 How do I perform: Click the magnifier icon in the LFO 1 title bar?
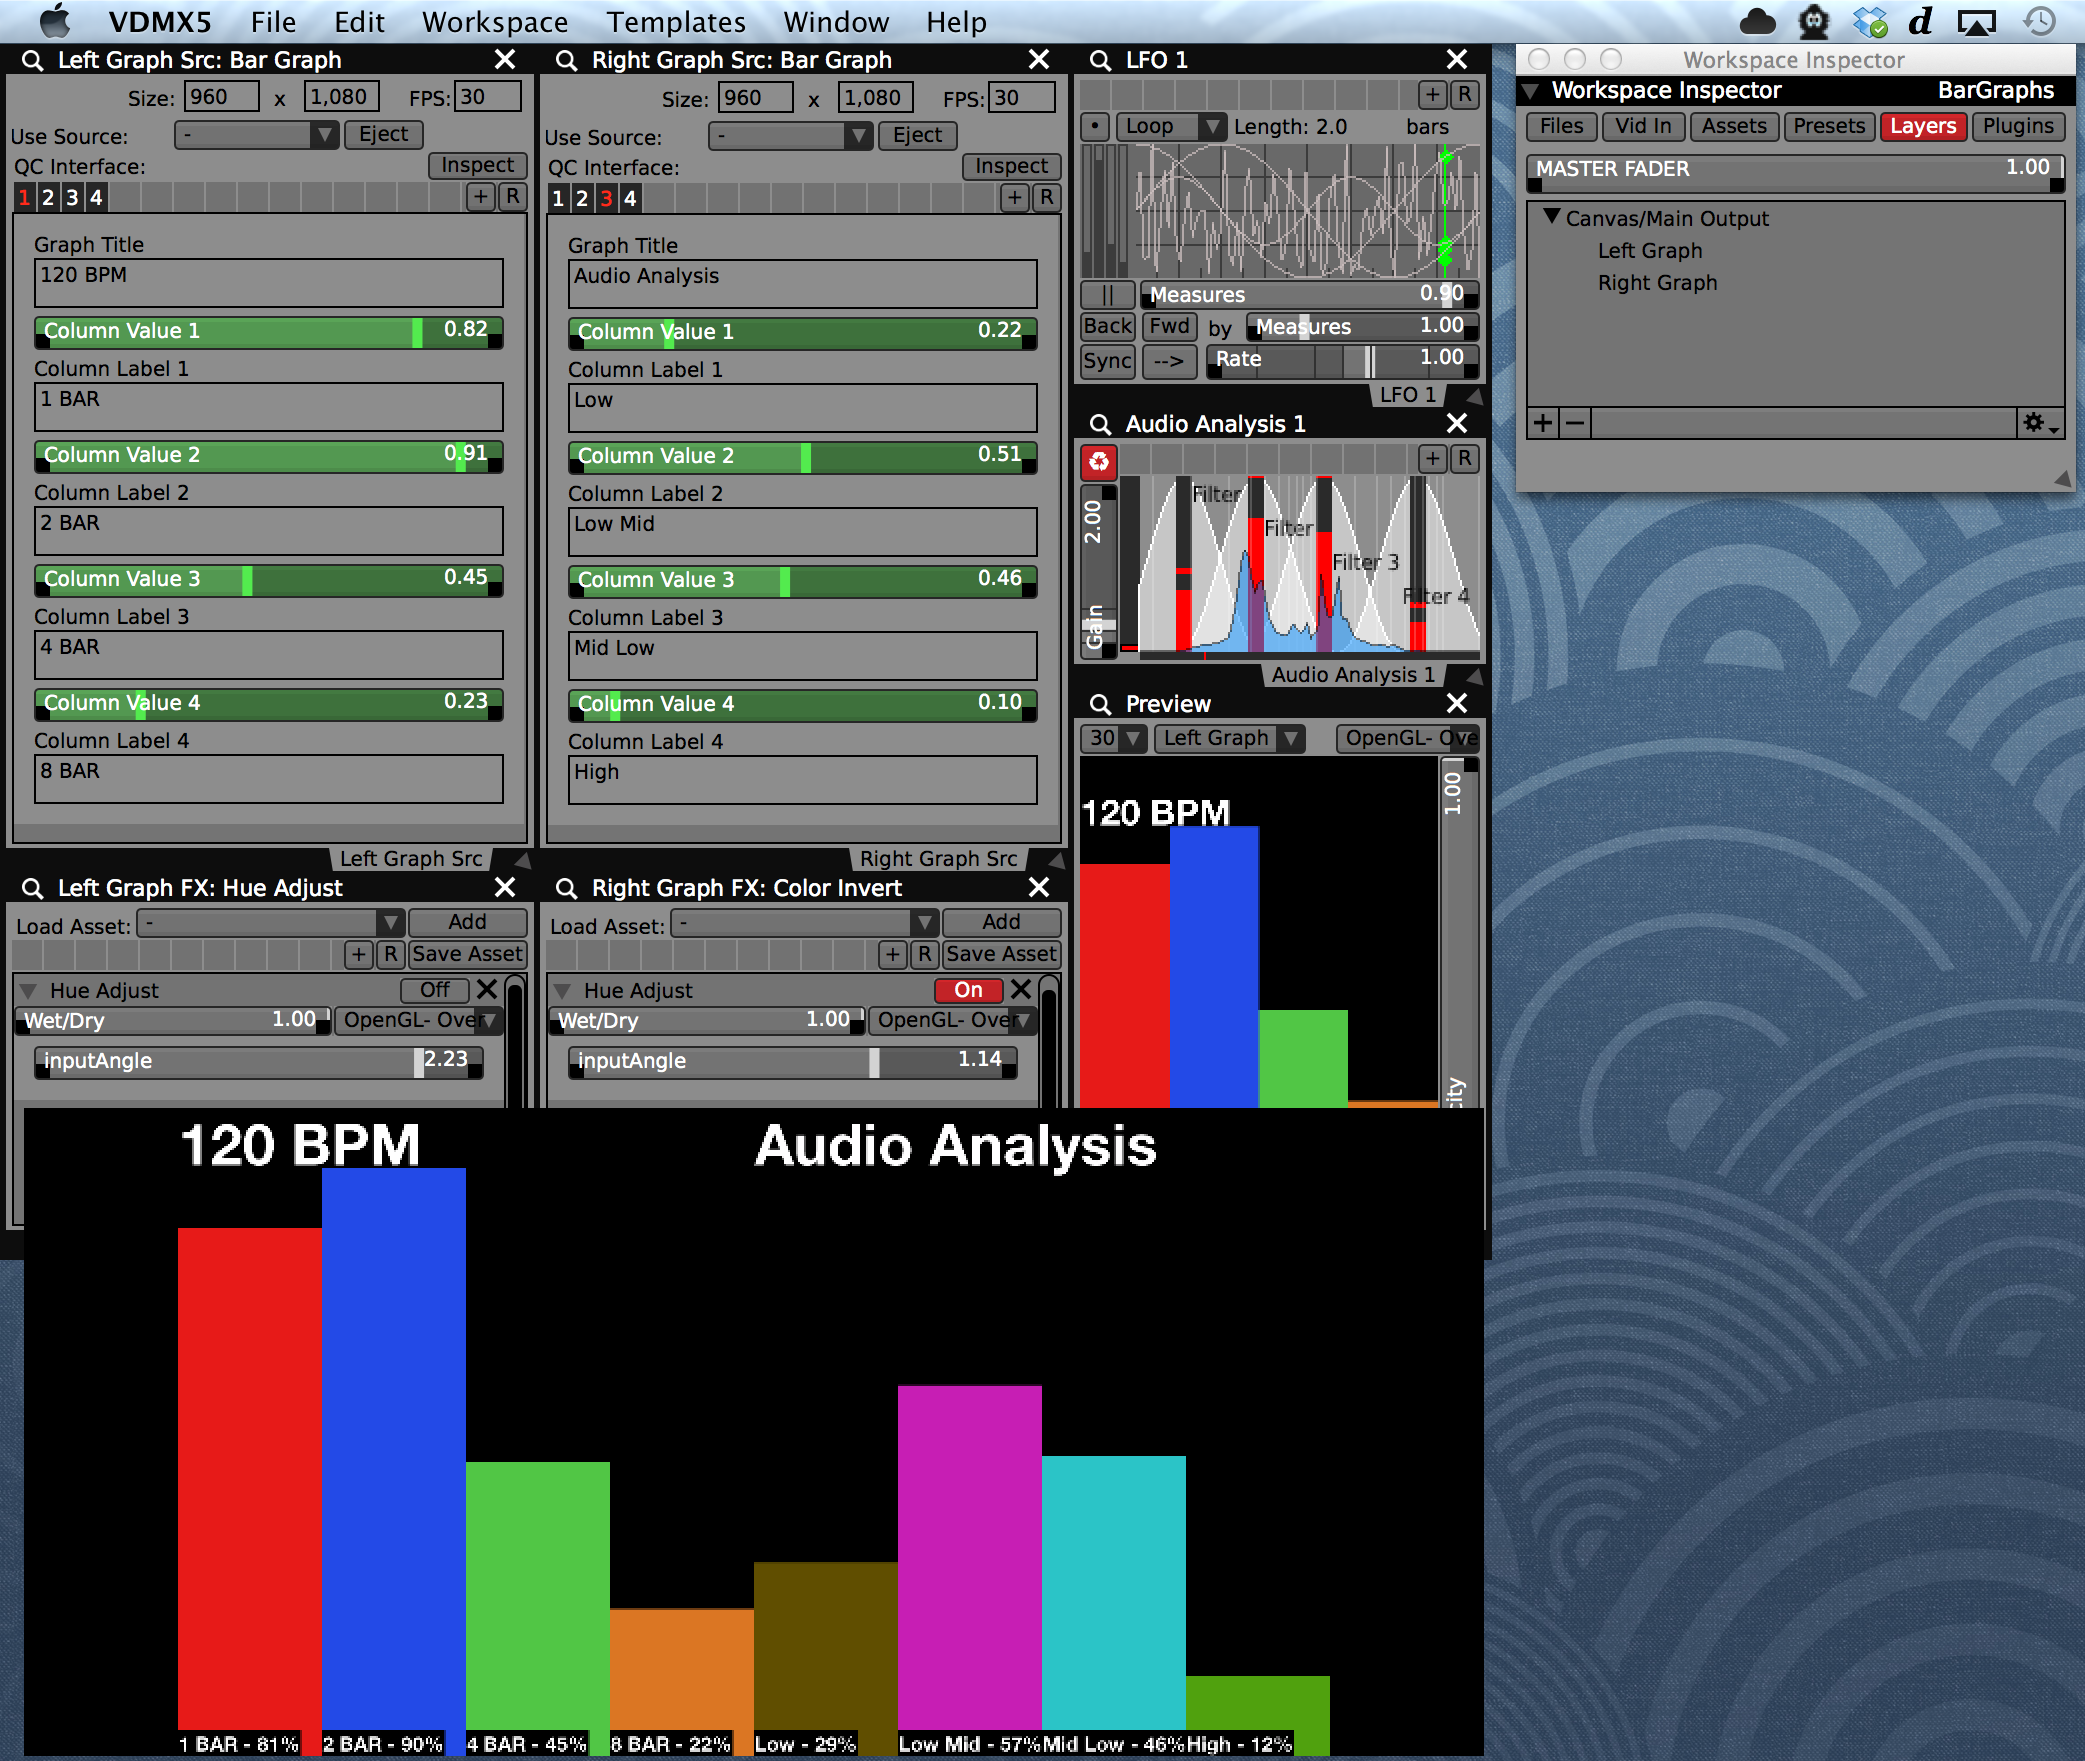(x=1100, y=60)
